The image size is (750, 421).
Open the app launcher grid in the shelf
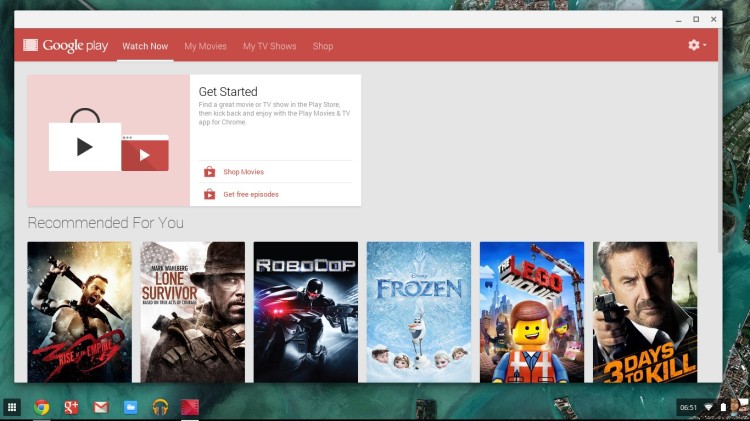click(12, 407)
